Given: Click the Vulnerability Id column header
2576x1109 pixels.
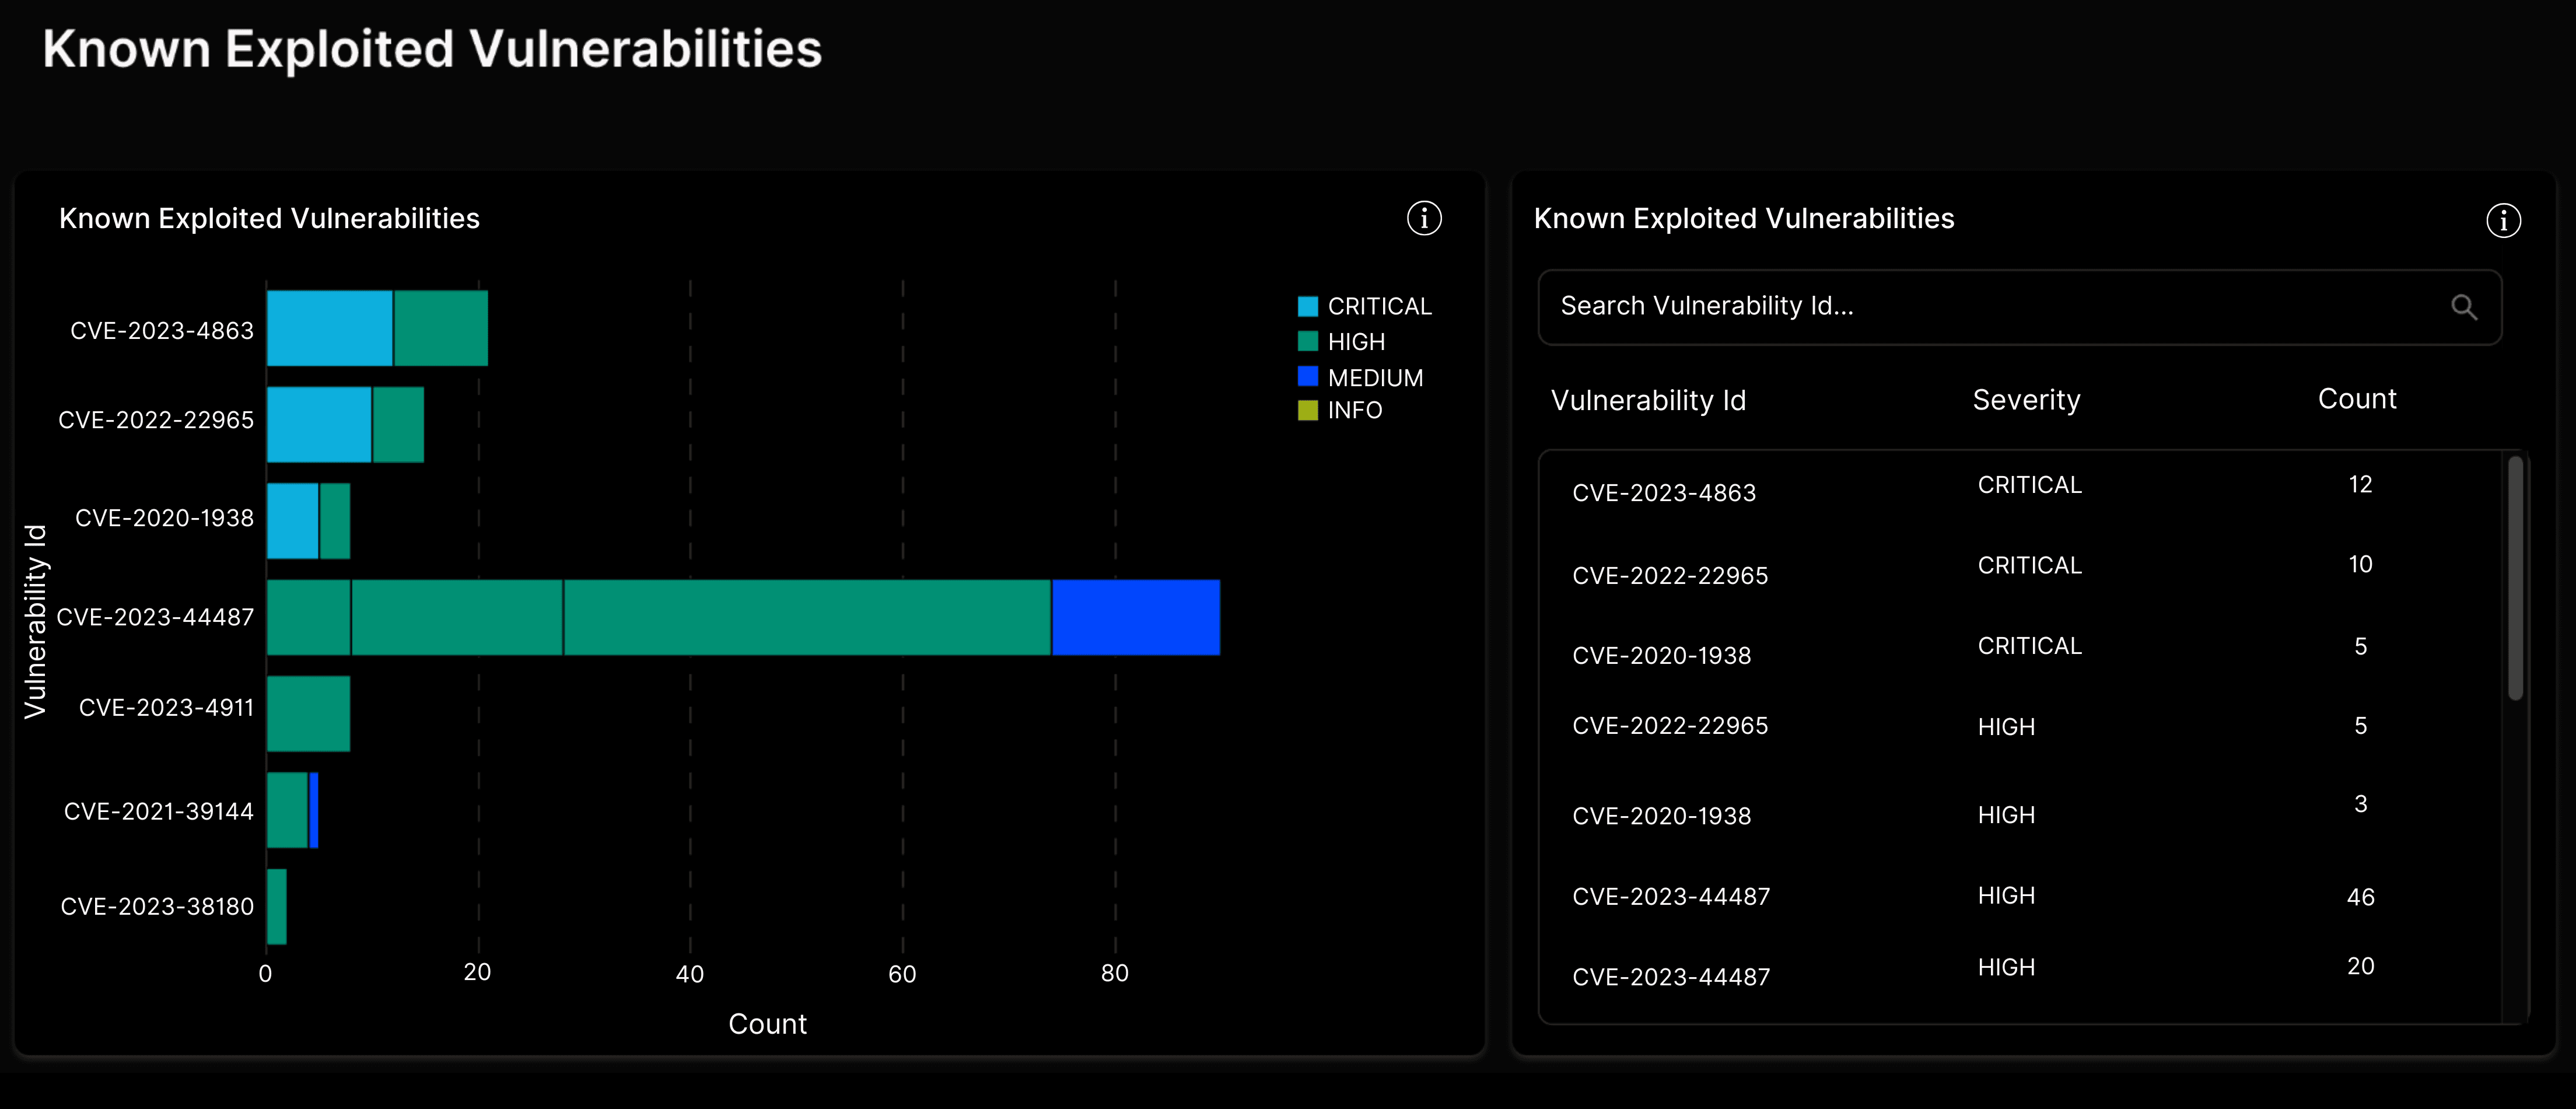Looking at the screenshot, I should coord(1648,401).
